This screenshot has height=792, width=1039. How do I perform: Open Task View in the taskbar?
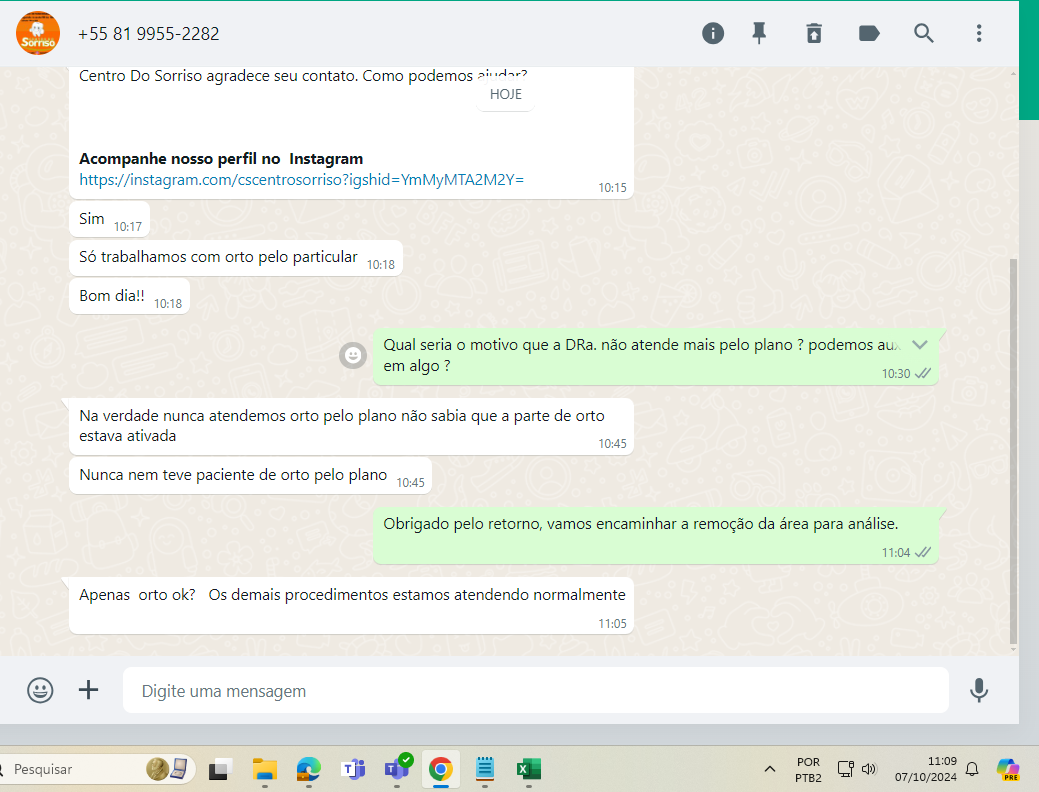tap(219, 769)
